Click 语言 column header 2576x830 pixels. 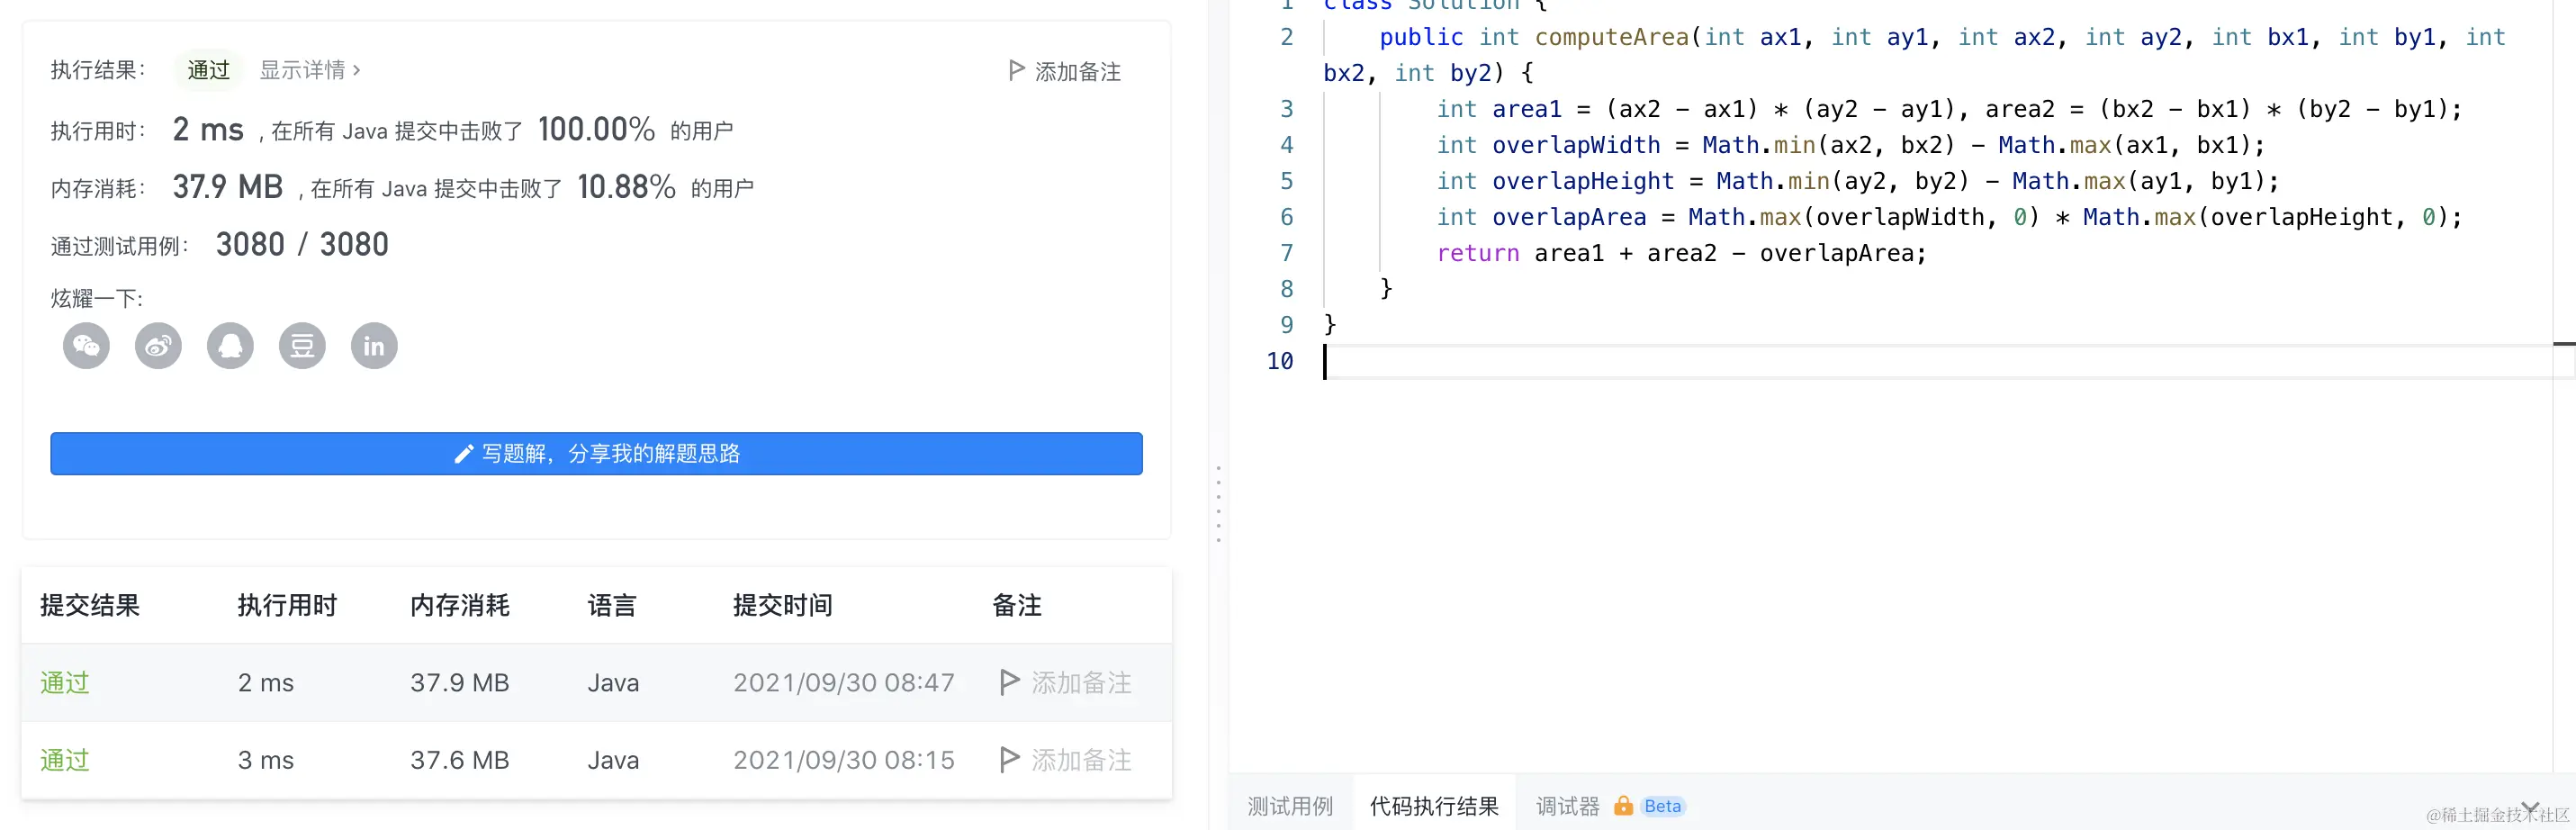pyautogui.click(x=612, y=605)
